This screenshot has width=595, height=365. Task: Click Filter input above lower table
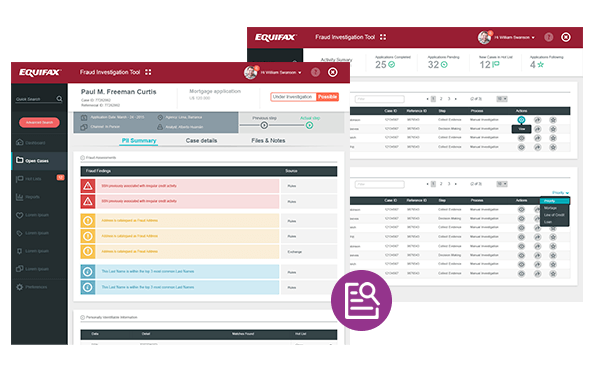tap(379, 184)
